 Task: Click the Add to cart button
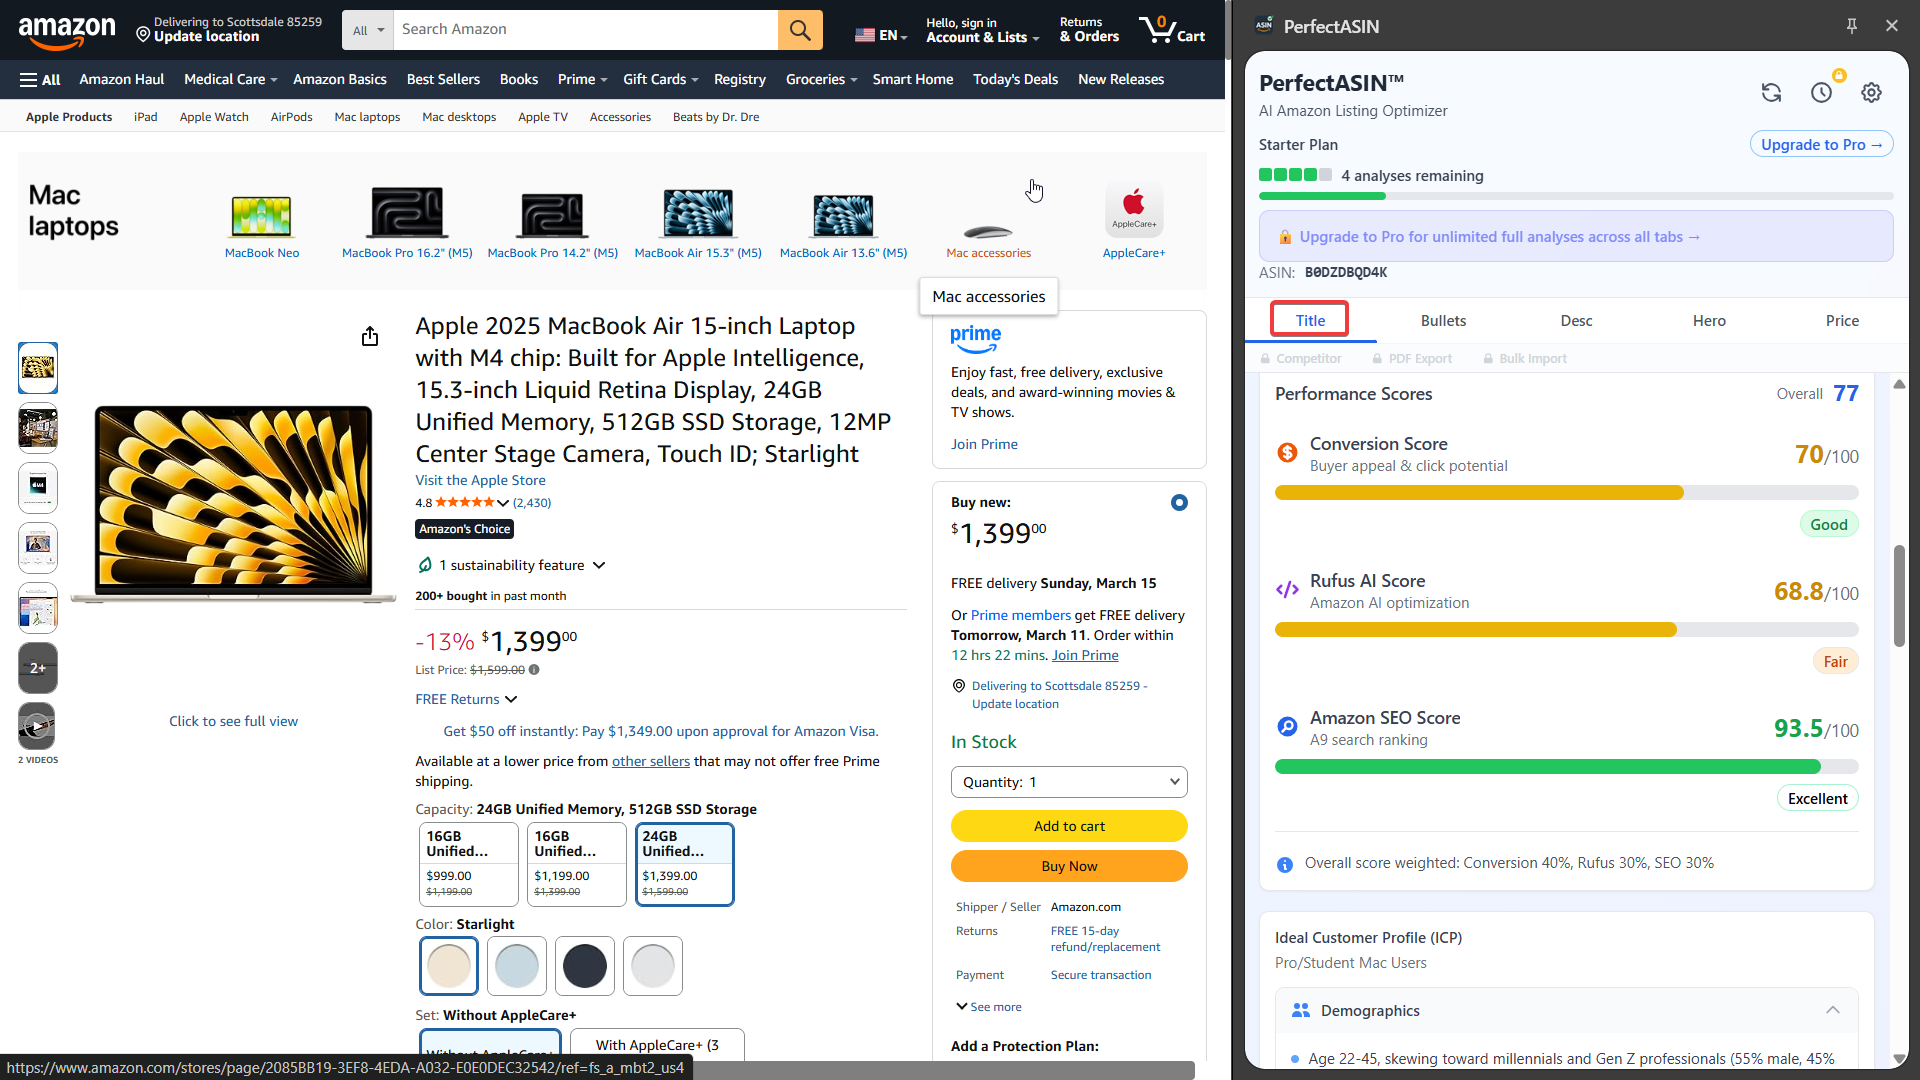point(1069,826)
